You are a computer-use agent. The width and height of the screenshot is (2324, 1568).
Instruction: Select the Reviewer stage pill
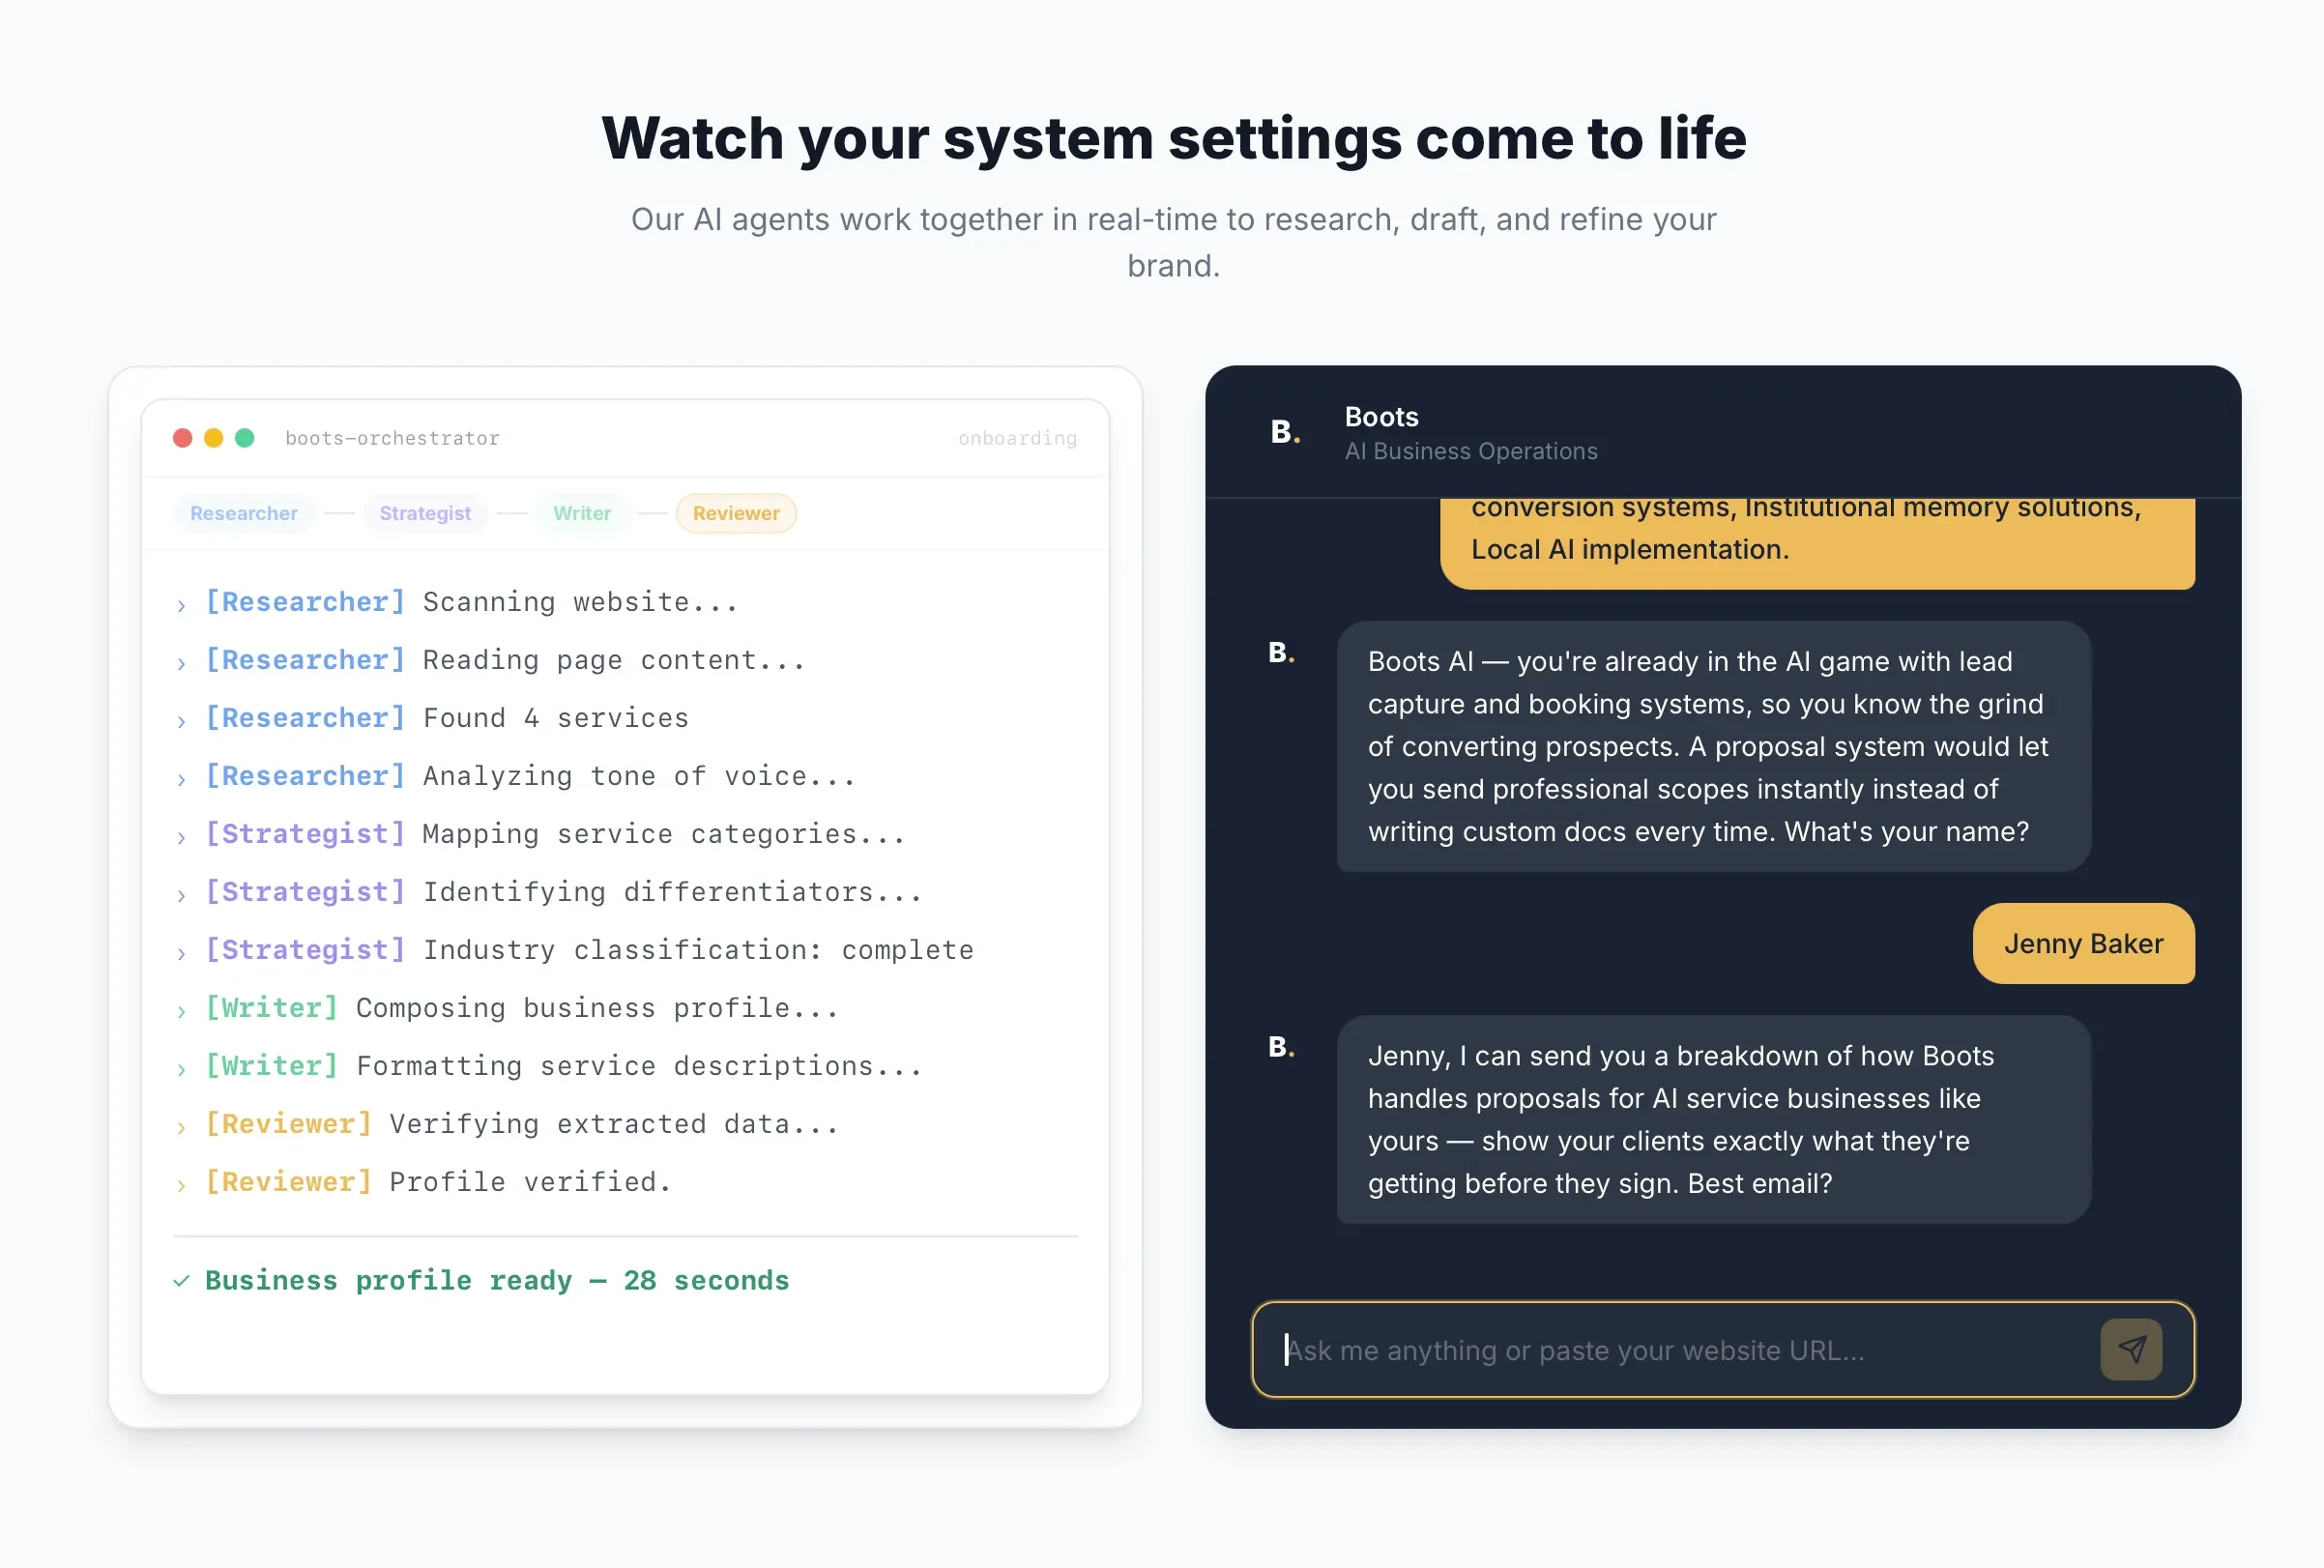[736, 513]
